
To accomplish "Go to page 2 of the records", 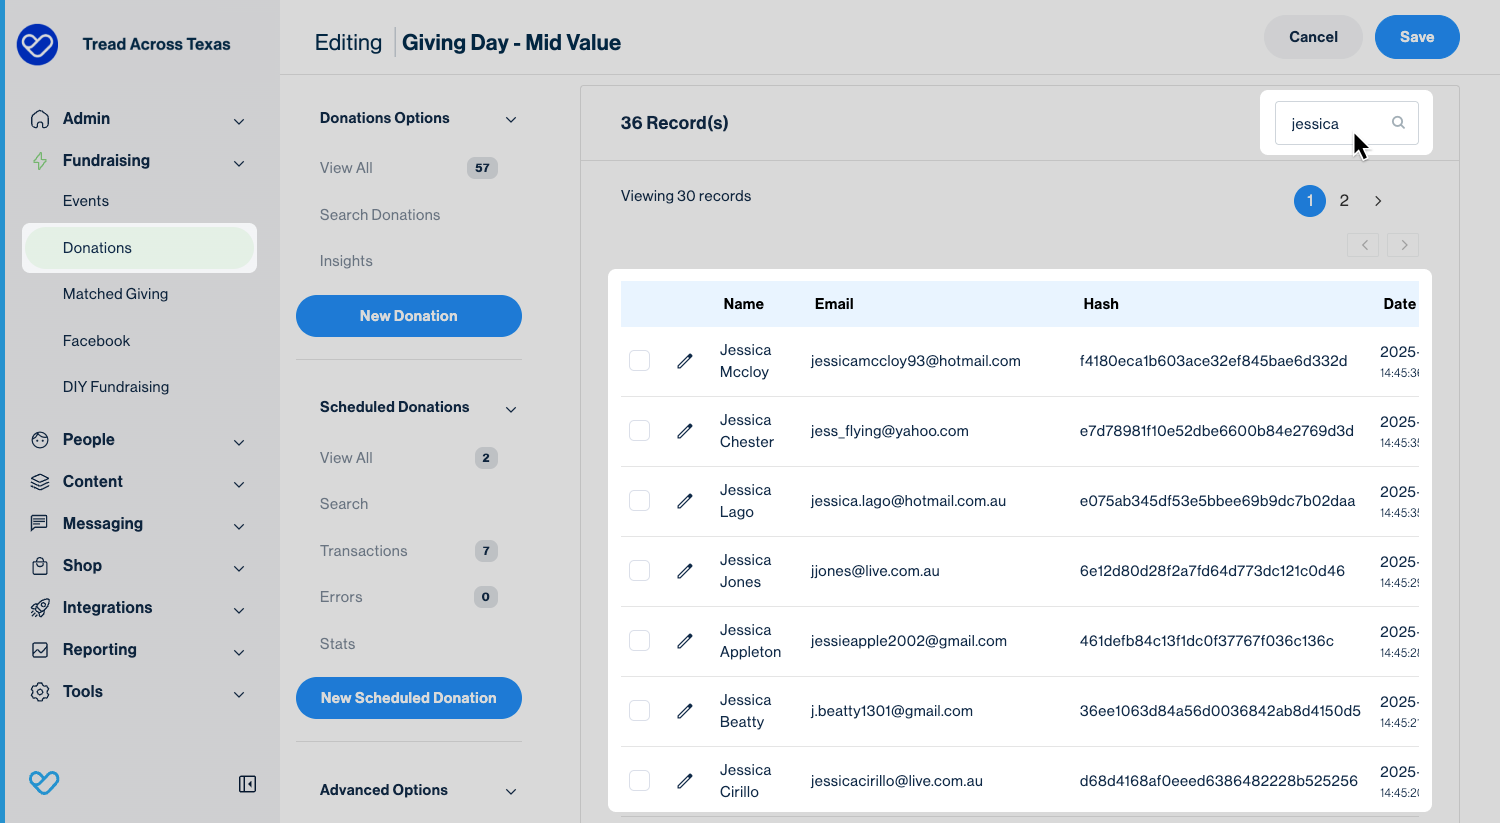I will pos(1344,201).
